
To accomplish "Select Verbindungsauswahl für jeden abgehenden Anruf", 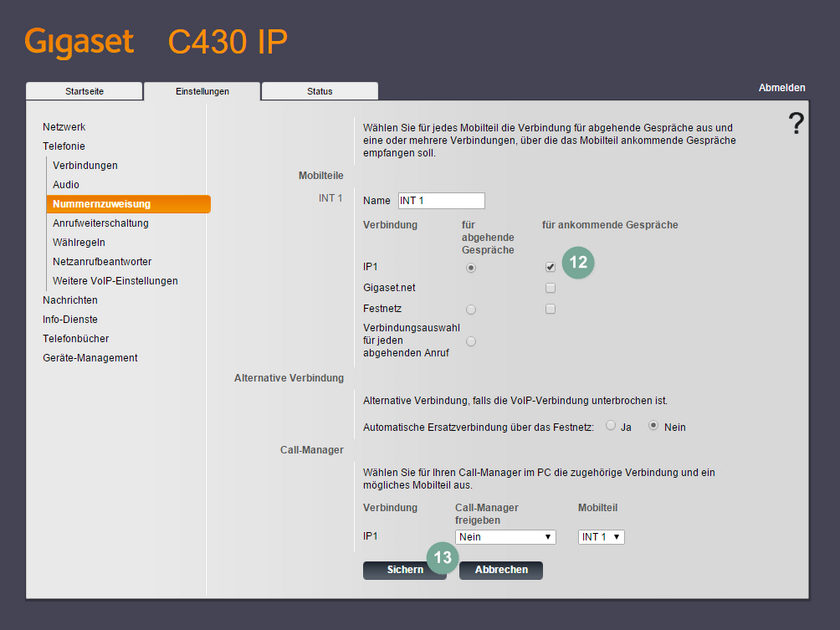I will [x=470, y=340].
